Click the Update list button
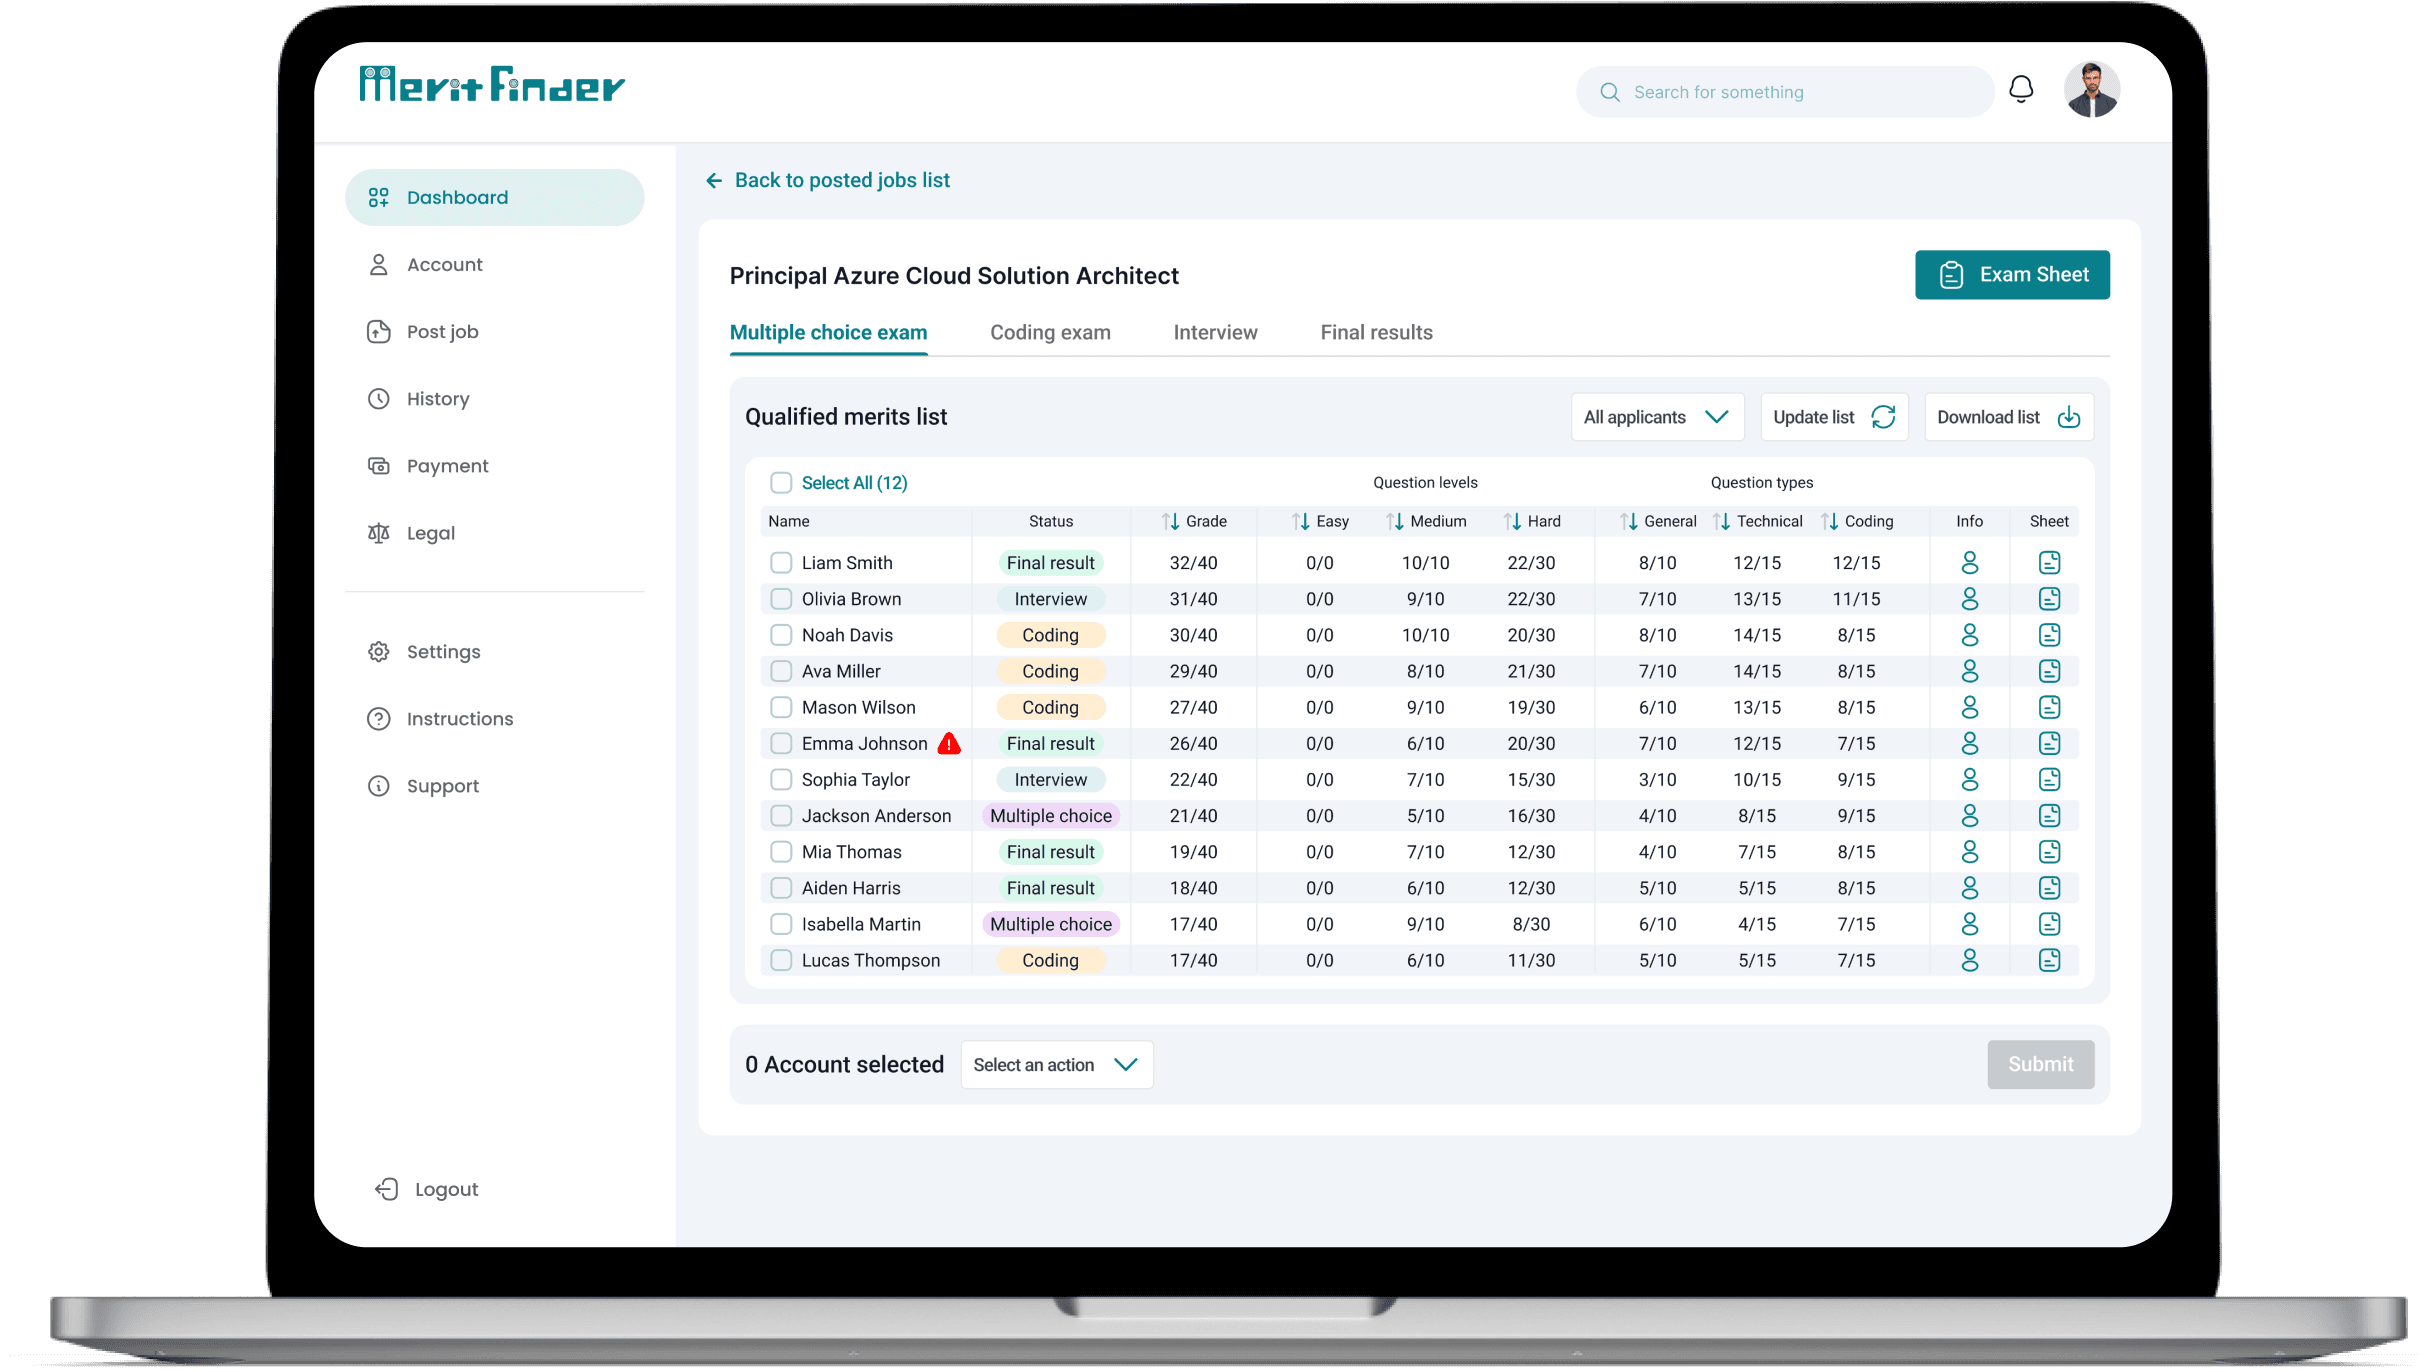 [1834, 417]
